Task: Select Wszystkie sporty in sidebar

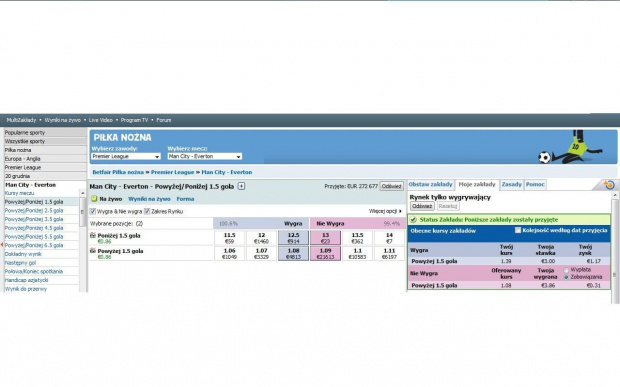Action: [x=45, y=141]
